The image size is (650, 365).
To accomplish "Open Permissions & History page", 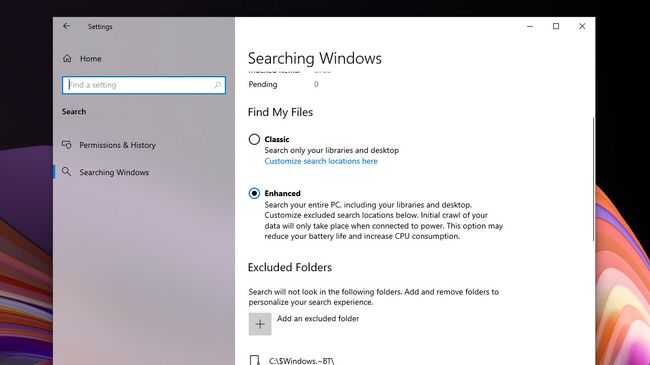I will tap(117, 145).
